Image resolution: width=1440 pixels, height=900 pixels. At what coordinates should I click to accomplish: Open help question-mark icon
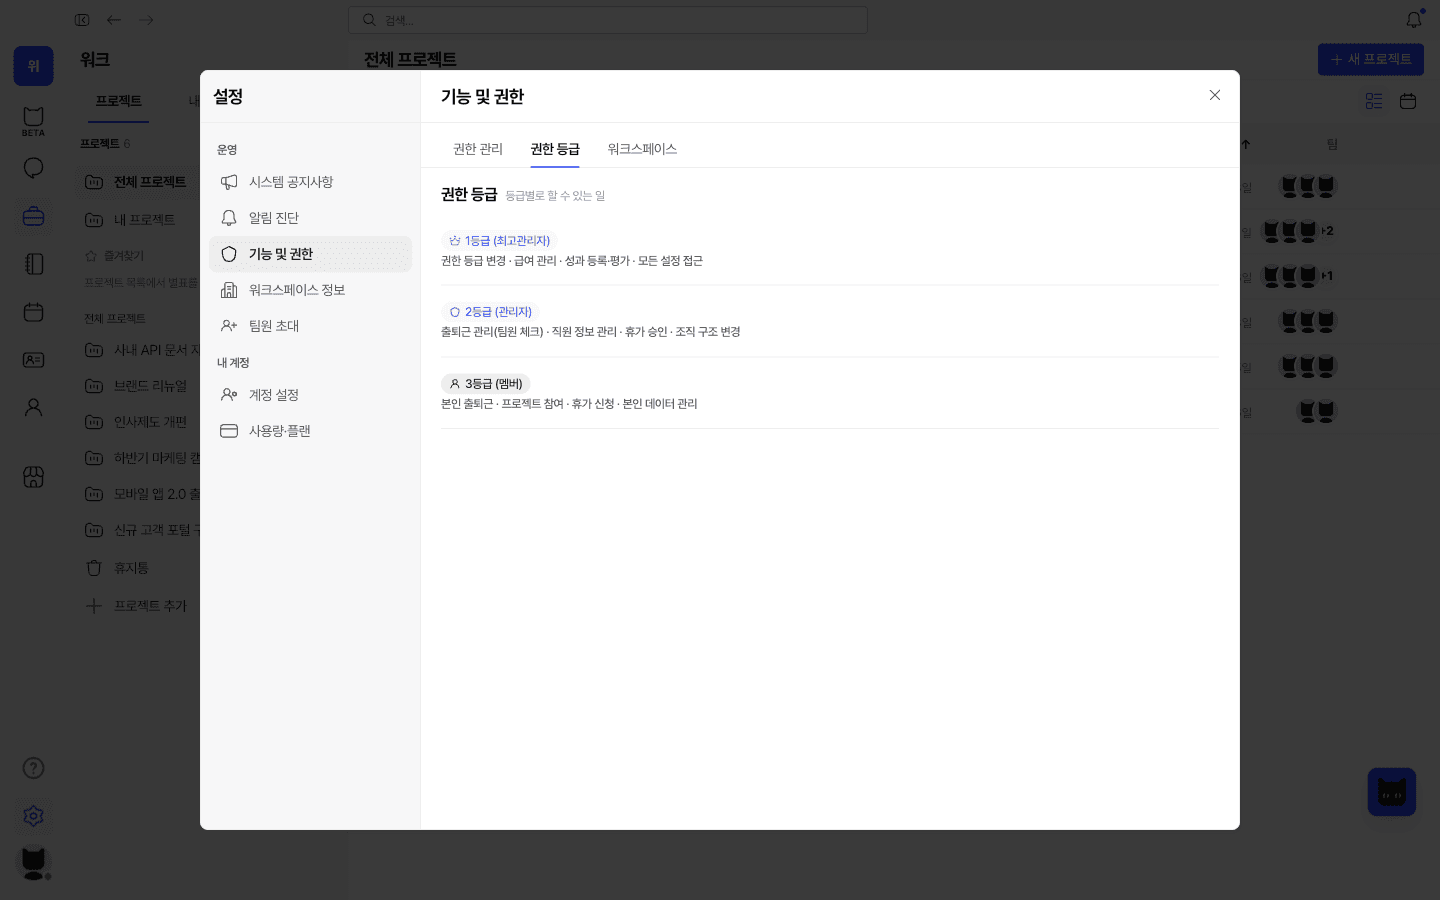pyautogui.click(x=33, y=768)
